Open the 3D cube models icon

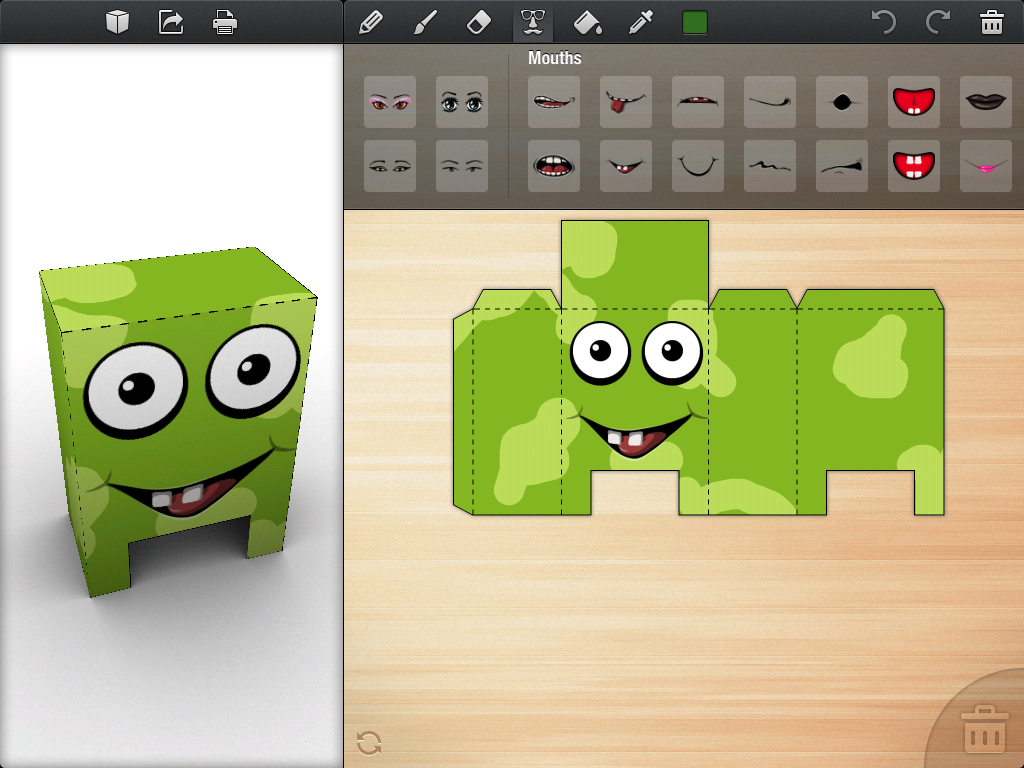[118, 22]
